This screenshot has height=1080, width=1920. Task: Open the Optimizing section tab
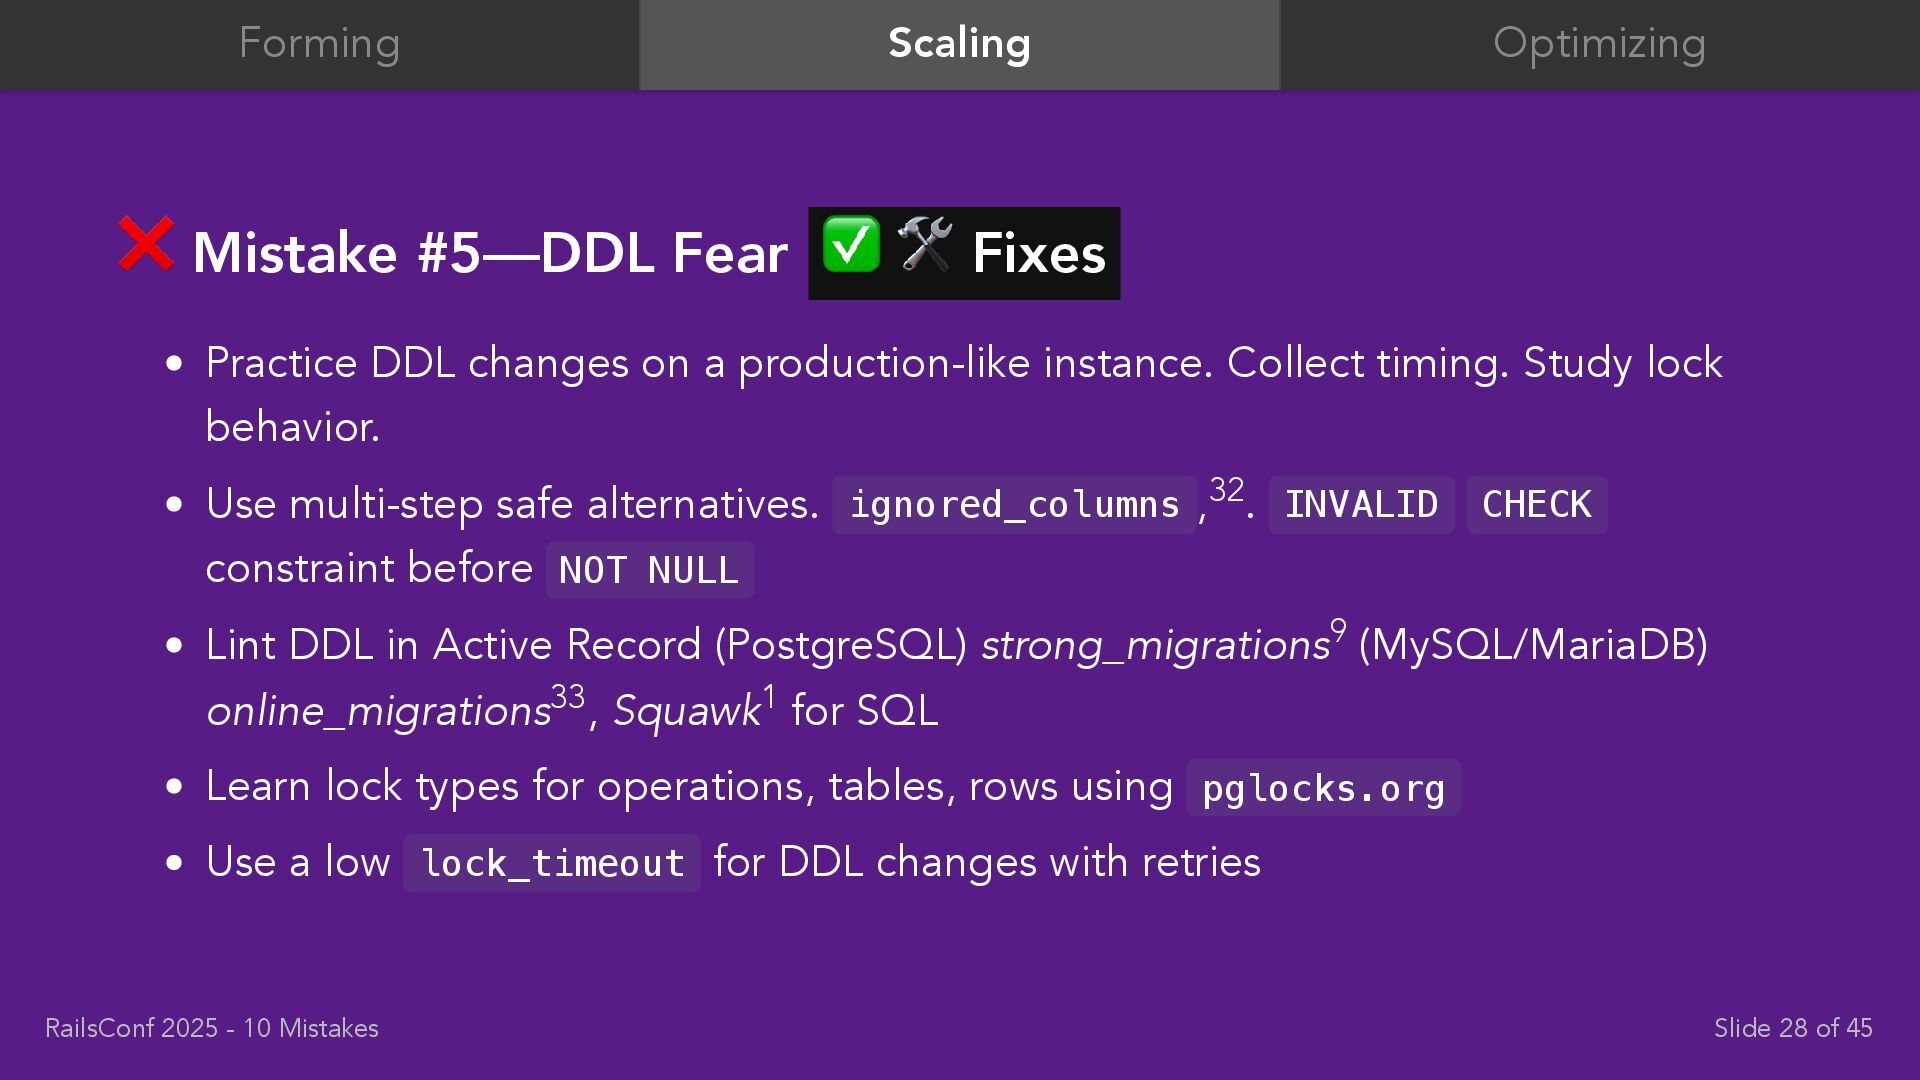point(1600,45)
